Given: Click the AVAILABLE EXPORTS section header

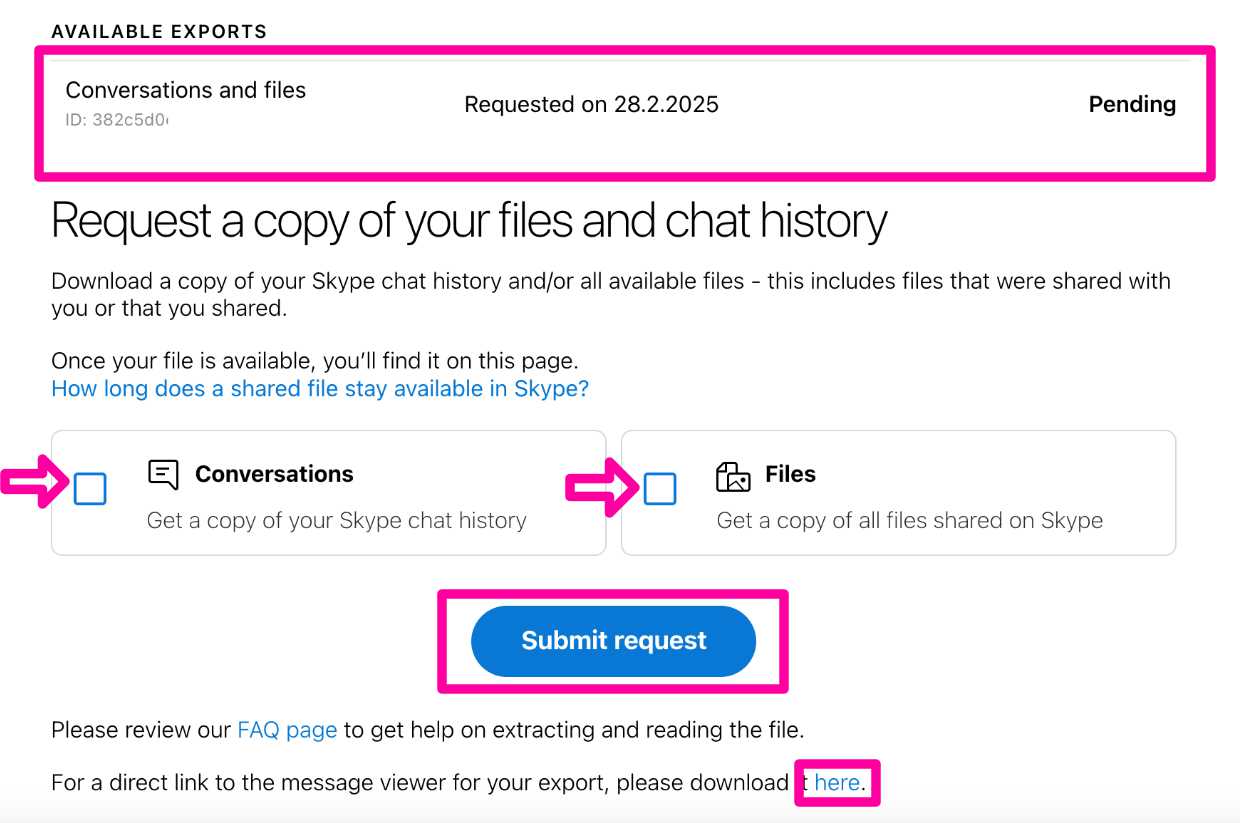Looking at the screenshot, I should (159, 31).
